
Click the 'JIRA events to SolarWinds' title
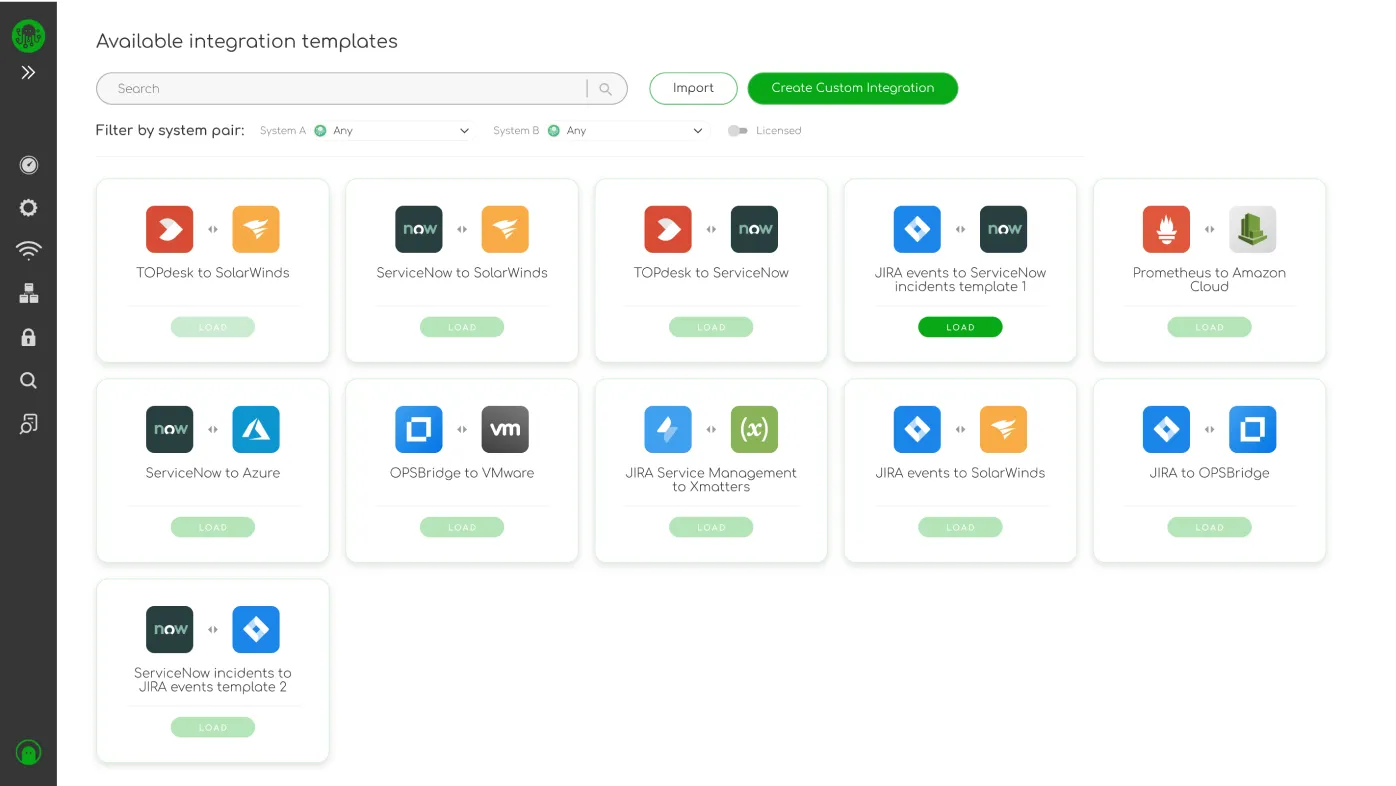click(960, 473)
